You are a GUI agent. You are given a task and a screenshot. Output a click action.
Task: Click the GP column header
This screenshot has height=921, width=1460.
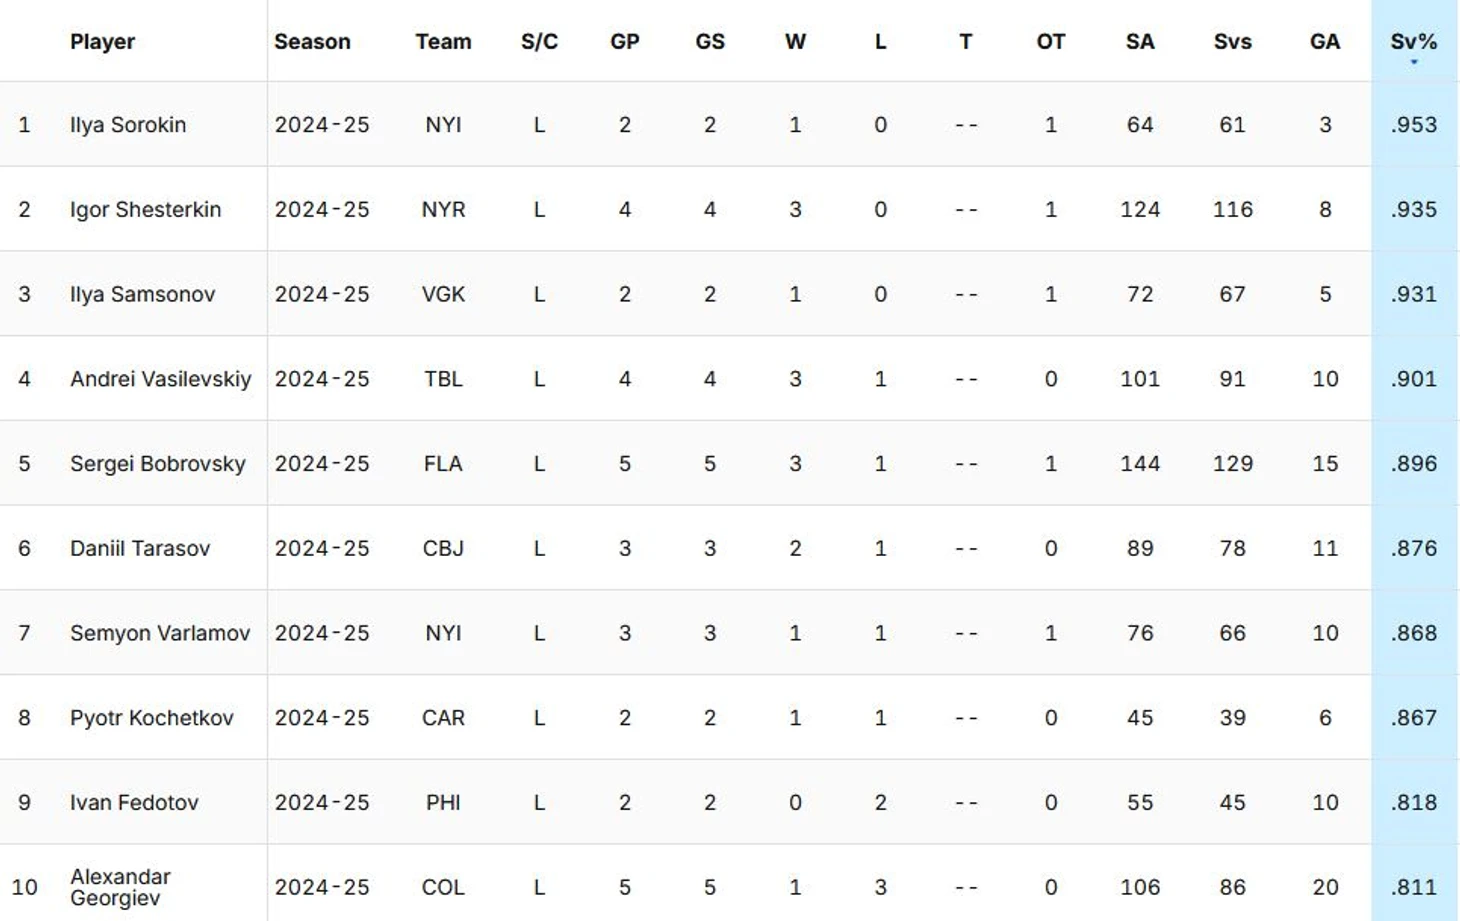[x=625, y=42]
